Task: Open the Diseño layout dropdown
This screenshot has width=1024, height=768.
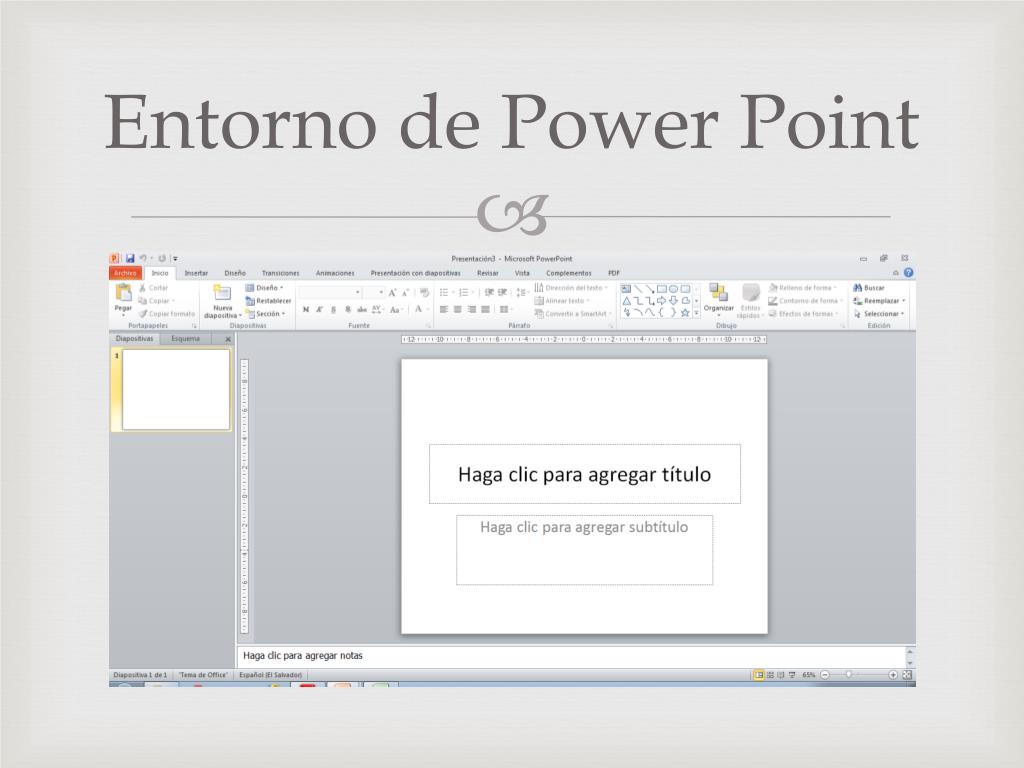Action: (x=264, y=288)
